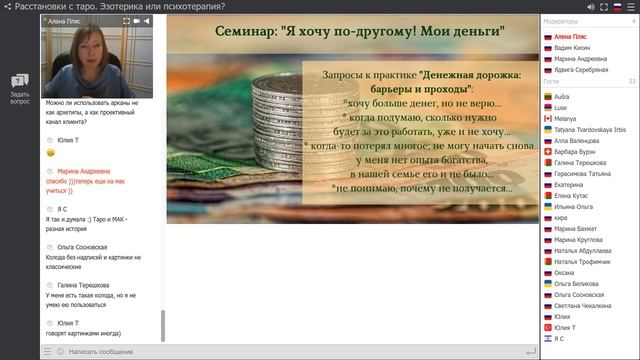Open the chat options menu icon

tap(48, 351)
